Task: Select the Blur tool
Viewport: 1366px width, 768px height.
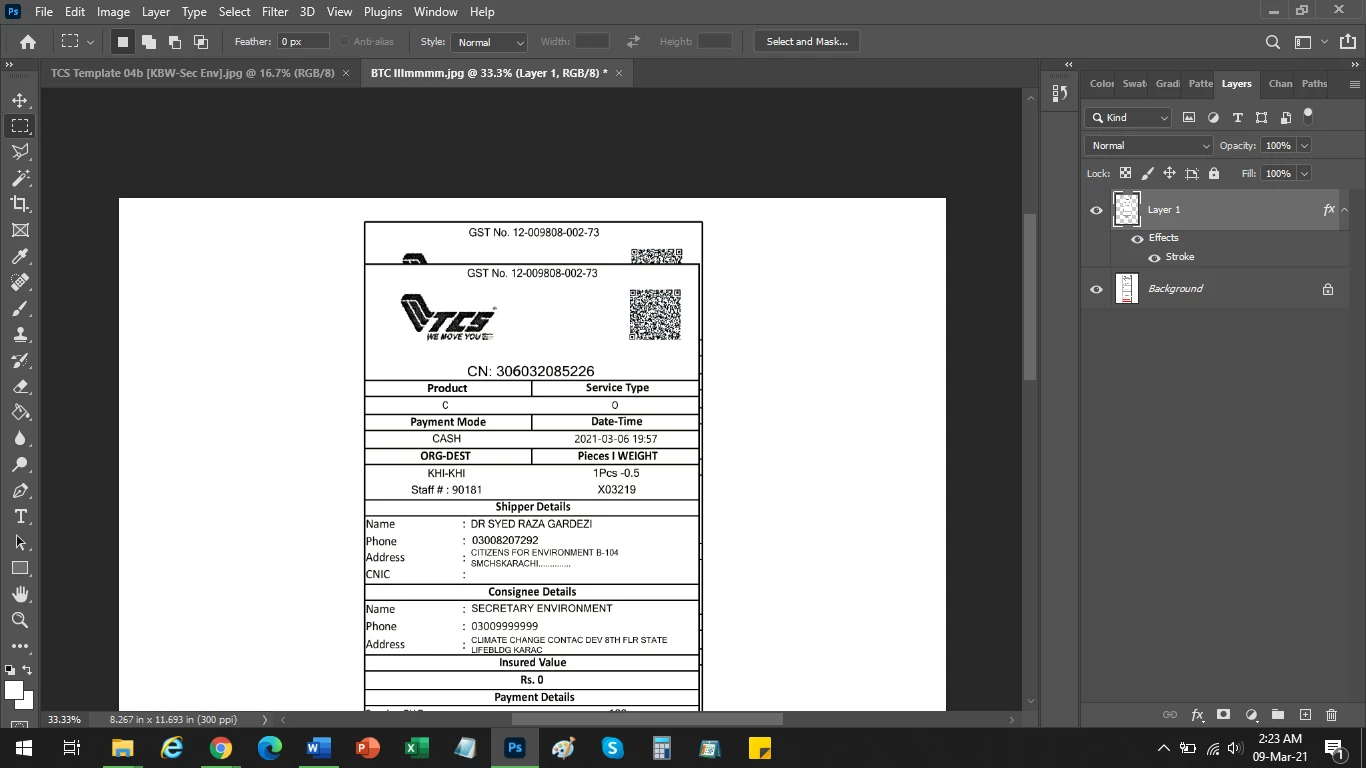Action: (20, 438)
